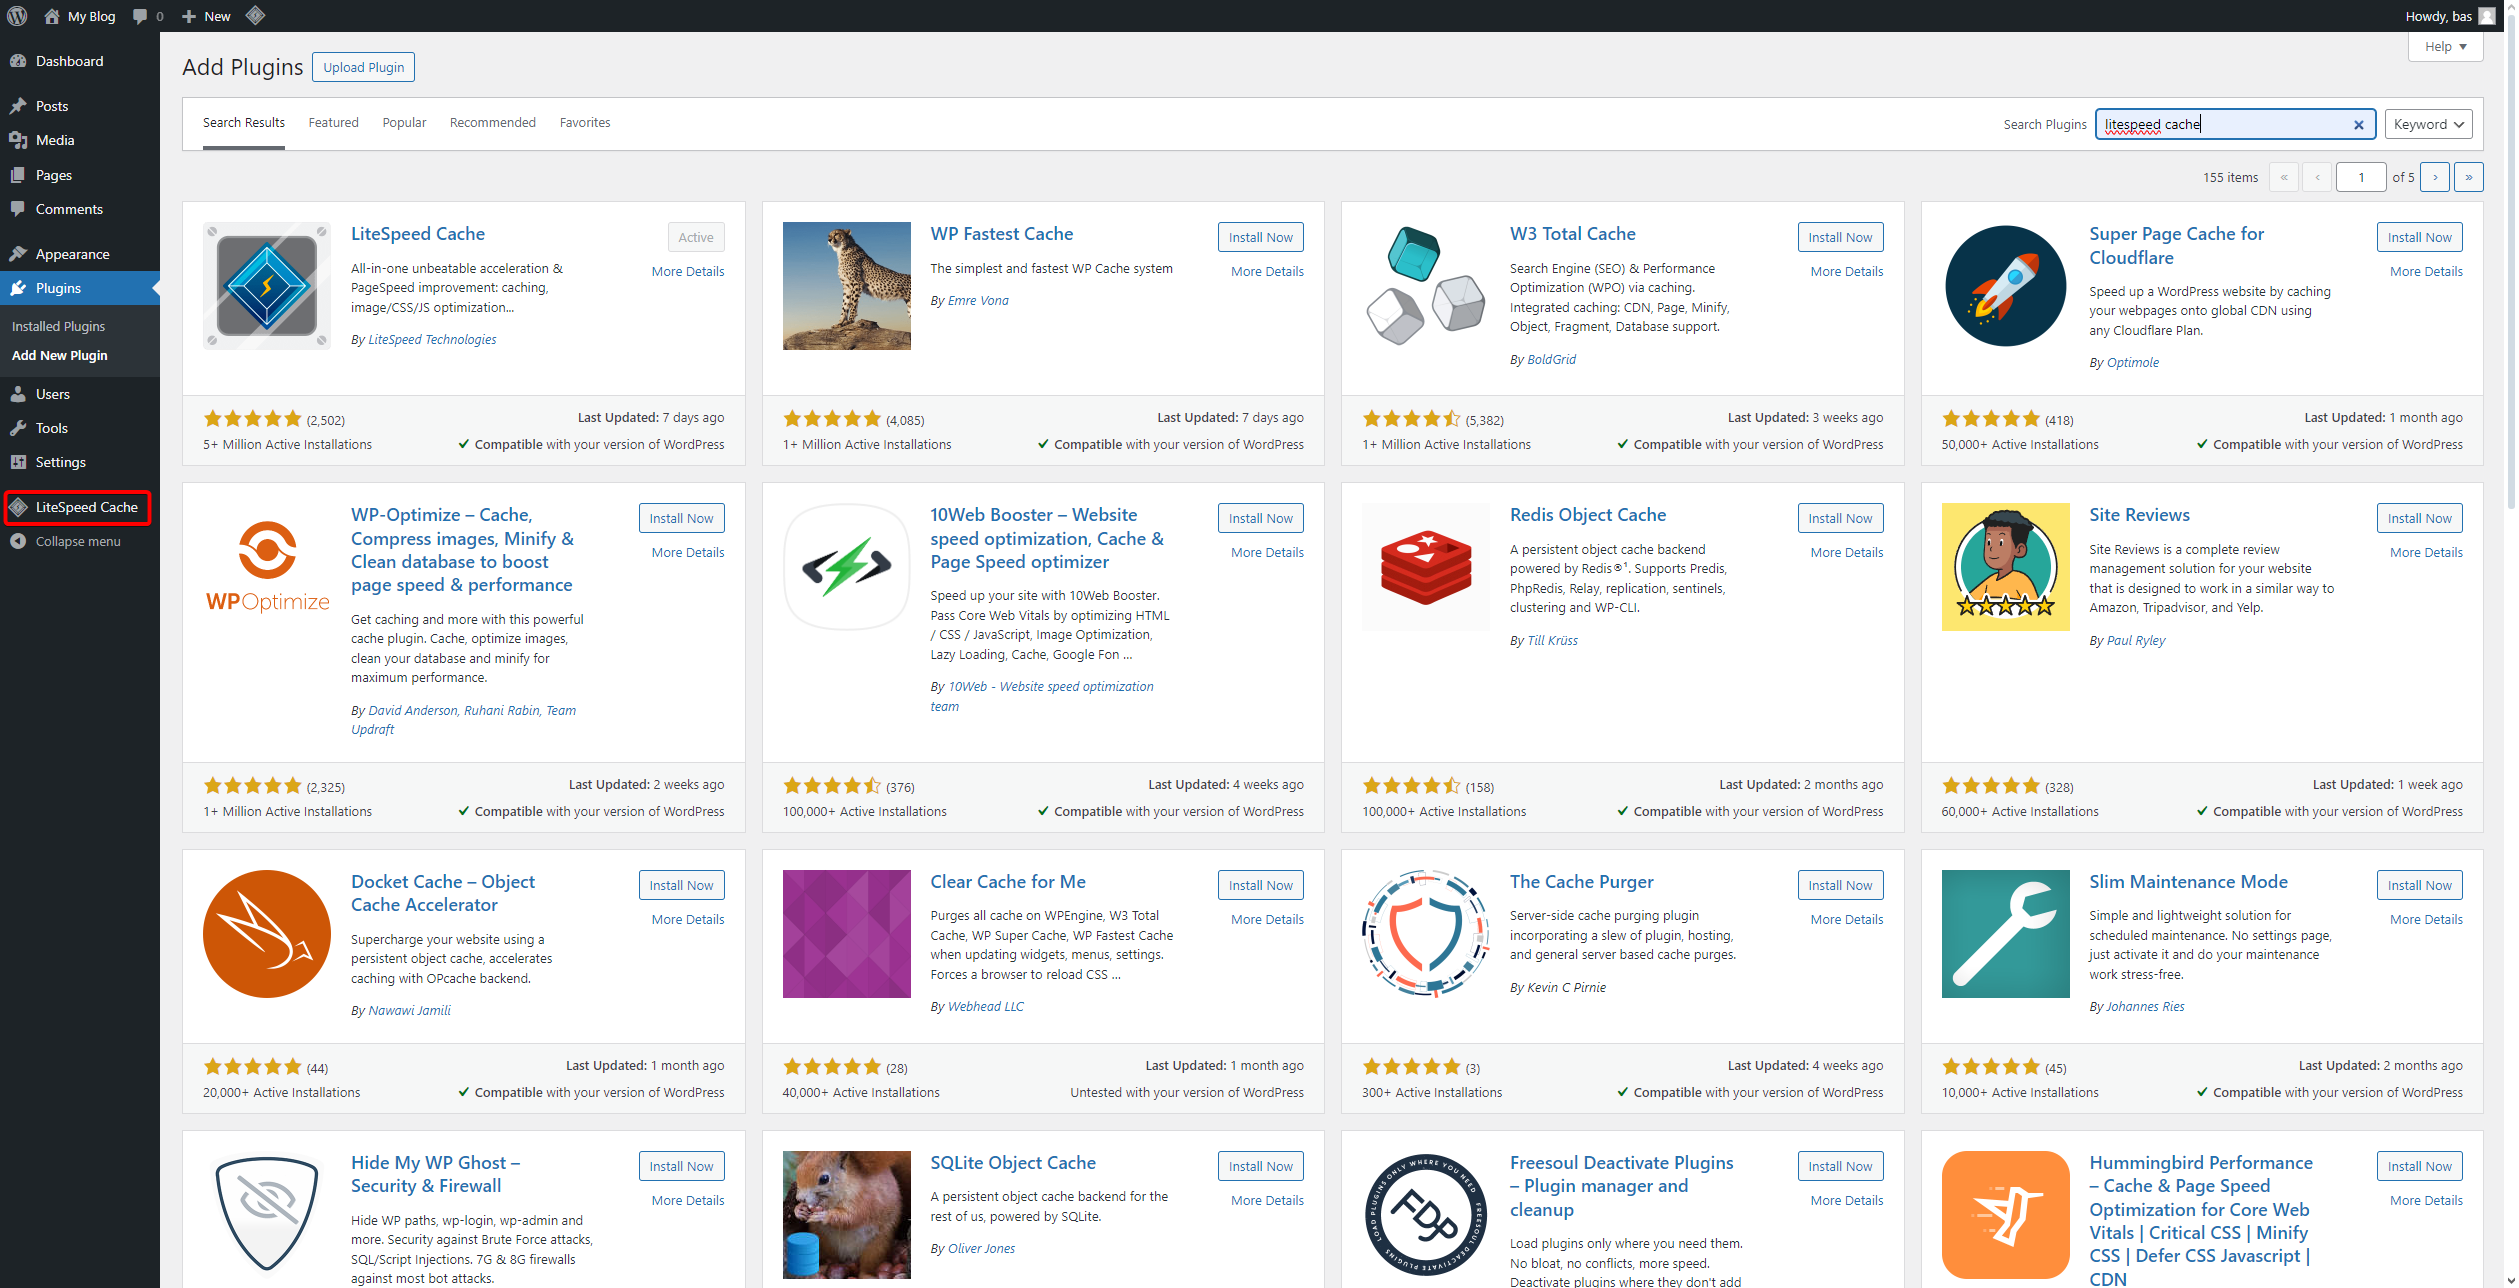Clear the plugin search field
The height and width of the screenshot is (1288, 2519).
2358,125
